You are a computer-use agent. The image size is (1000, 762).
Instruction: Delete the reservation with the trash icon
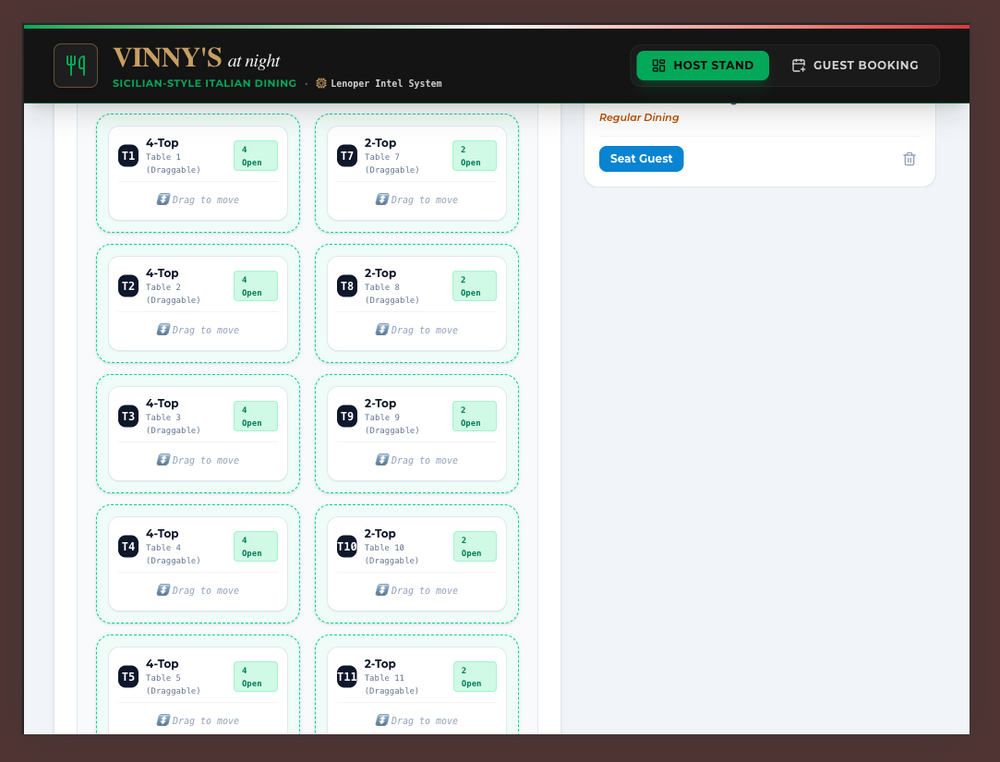(x=909, y=159)
